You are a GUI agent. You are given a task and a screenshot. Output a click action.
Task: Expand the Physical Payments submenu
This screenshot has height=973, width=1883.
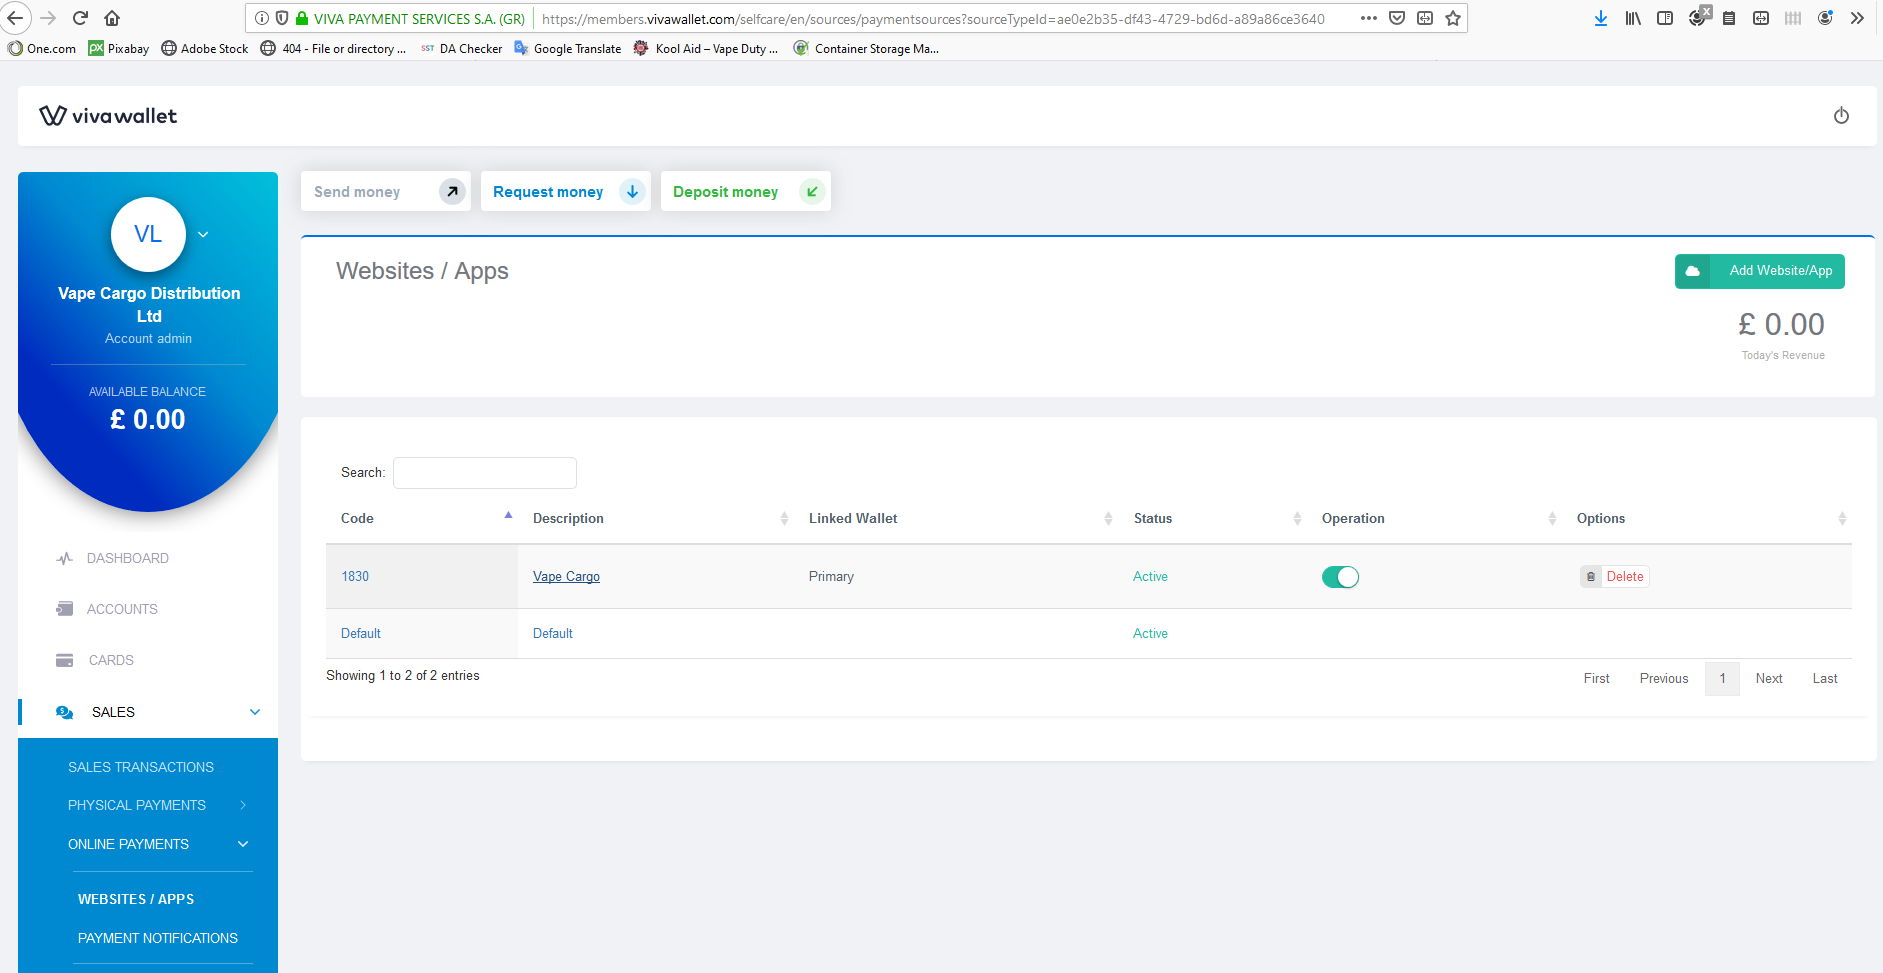click(x=137, y=805)
